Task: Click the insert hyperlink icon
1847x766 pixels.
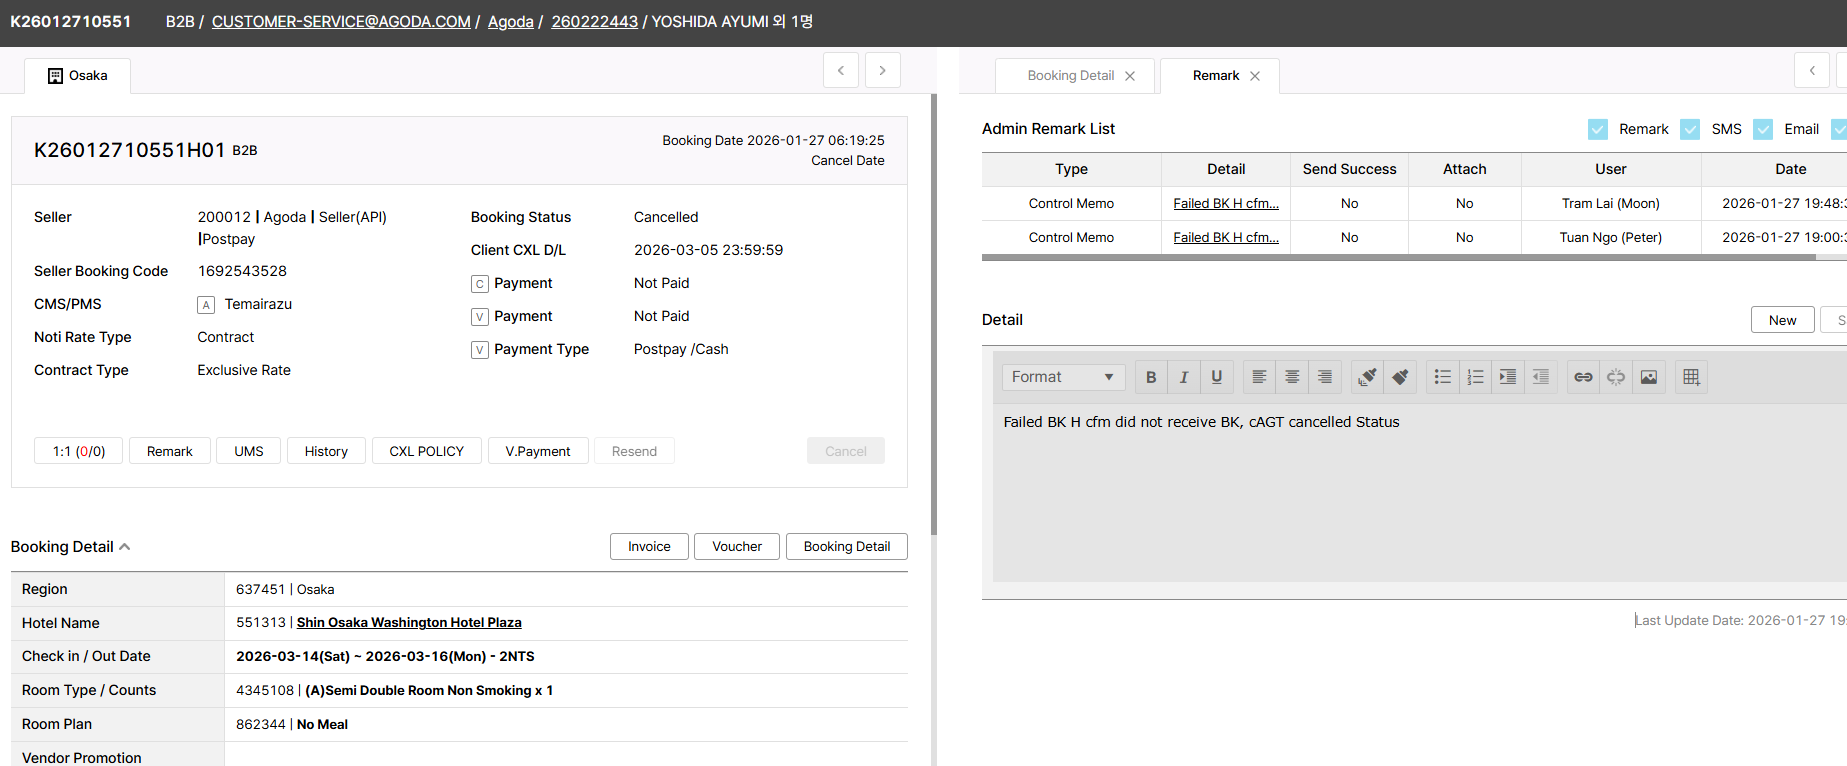Action: tap(1583, 377)
